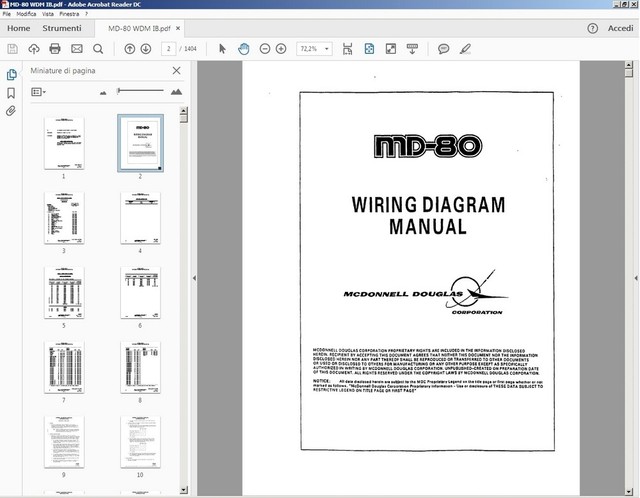Open the ? help menu

[x=87, y=14]
